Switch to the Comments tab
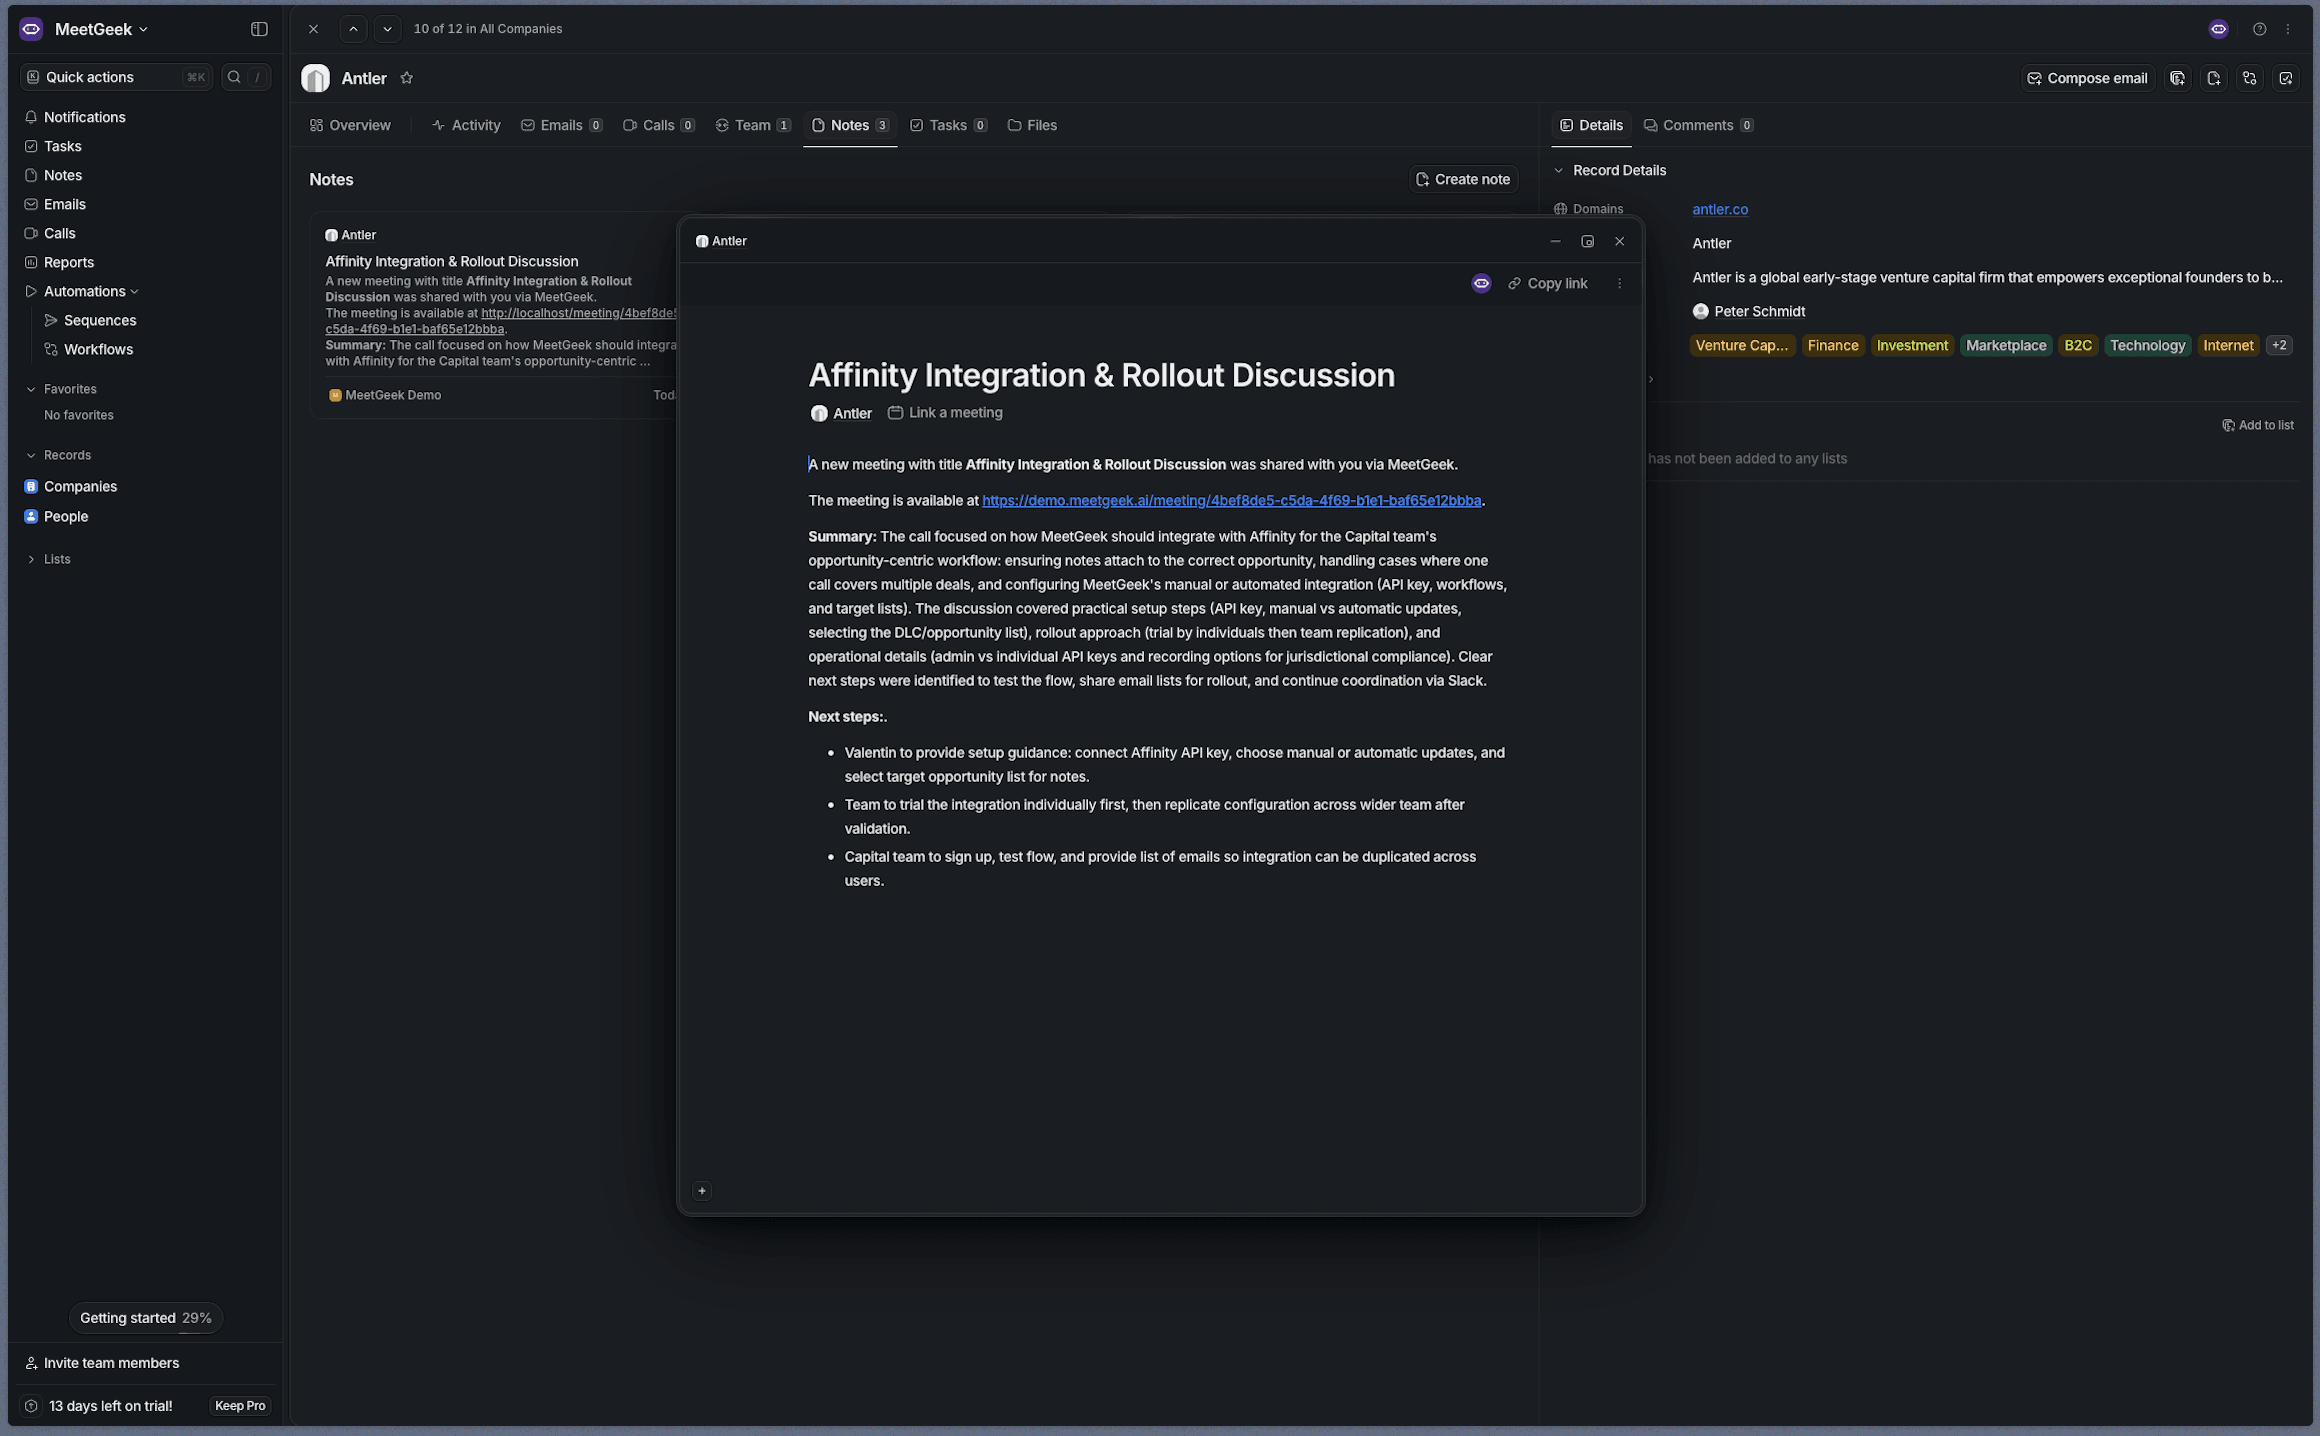Viewport: 2320px width, 1436px height. coord(1696,125)
